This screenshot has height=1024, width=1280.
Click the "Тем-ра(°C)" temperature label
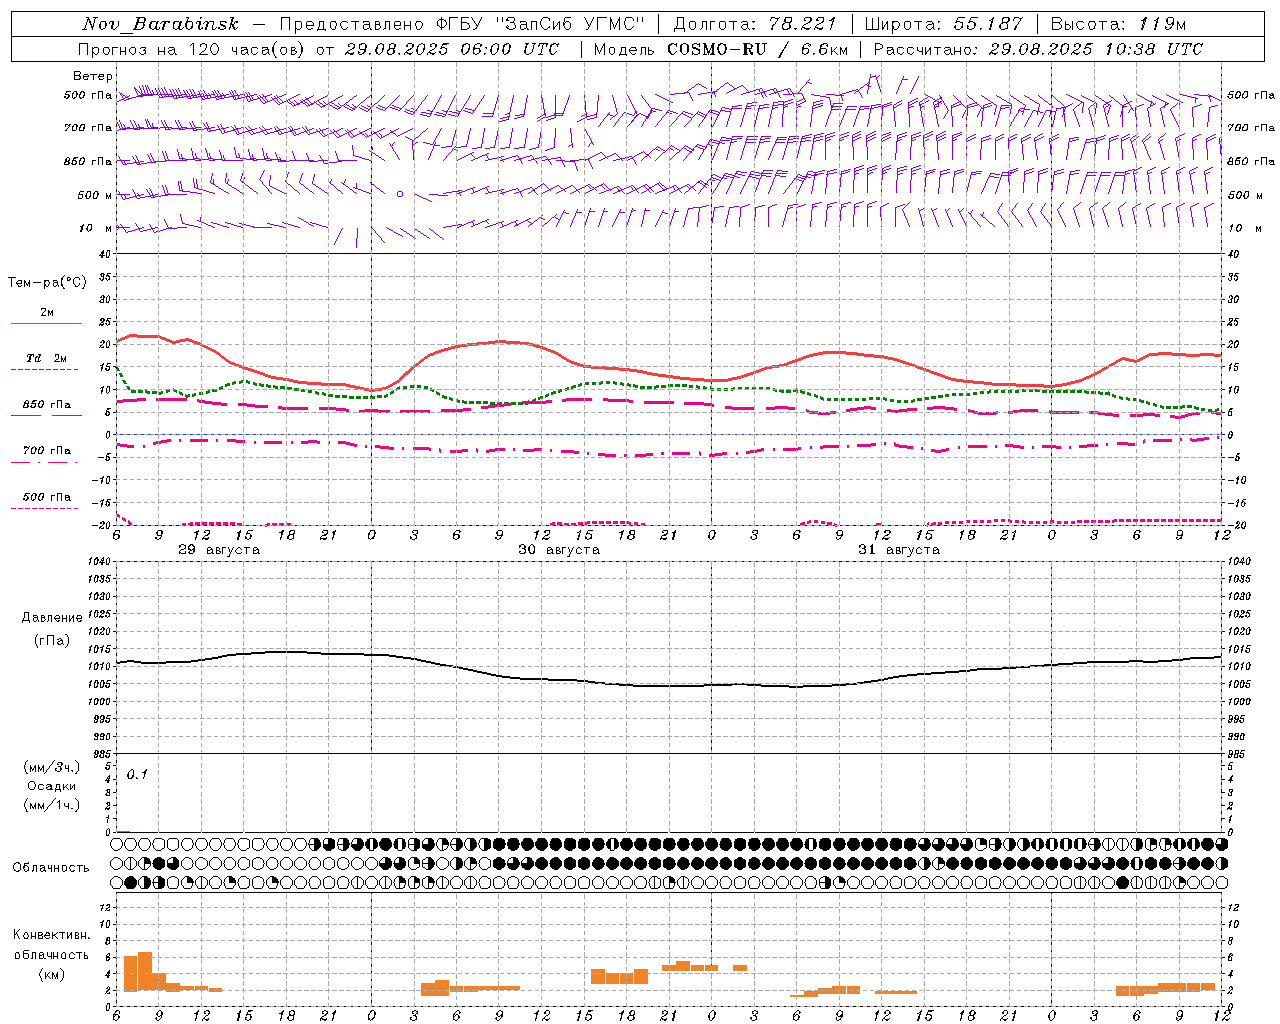tap(47, 283)
